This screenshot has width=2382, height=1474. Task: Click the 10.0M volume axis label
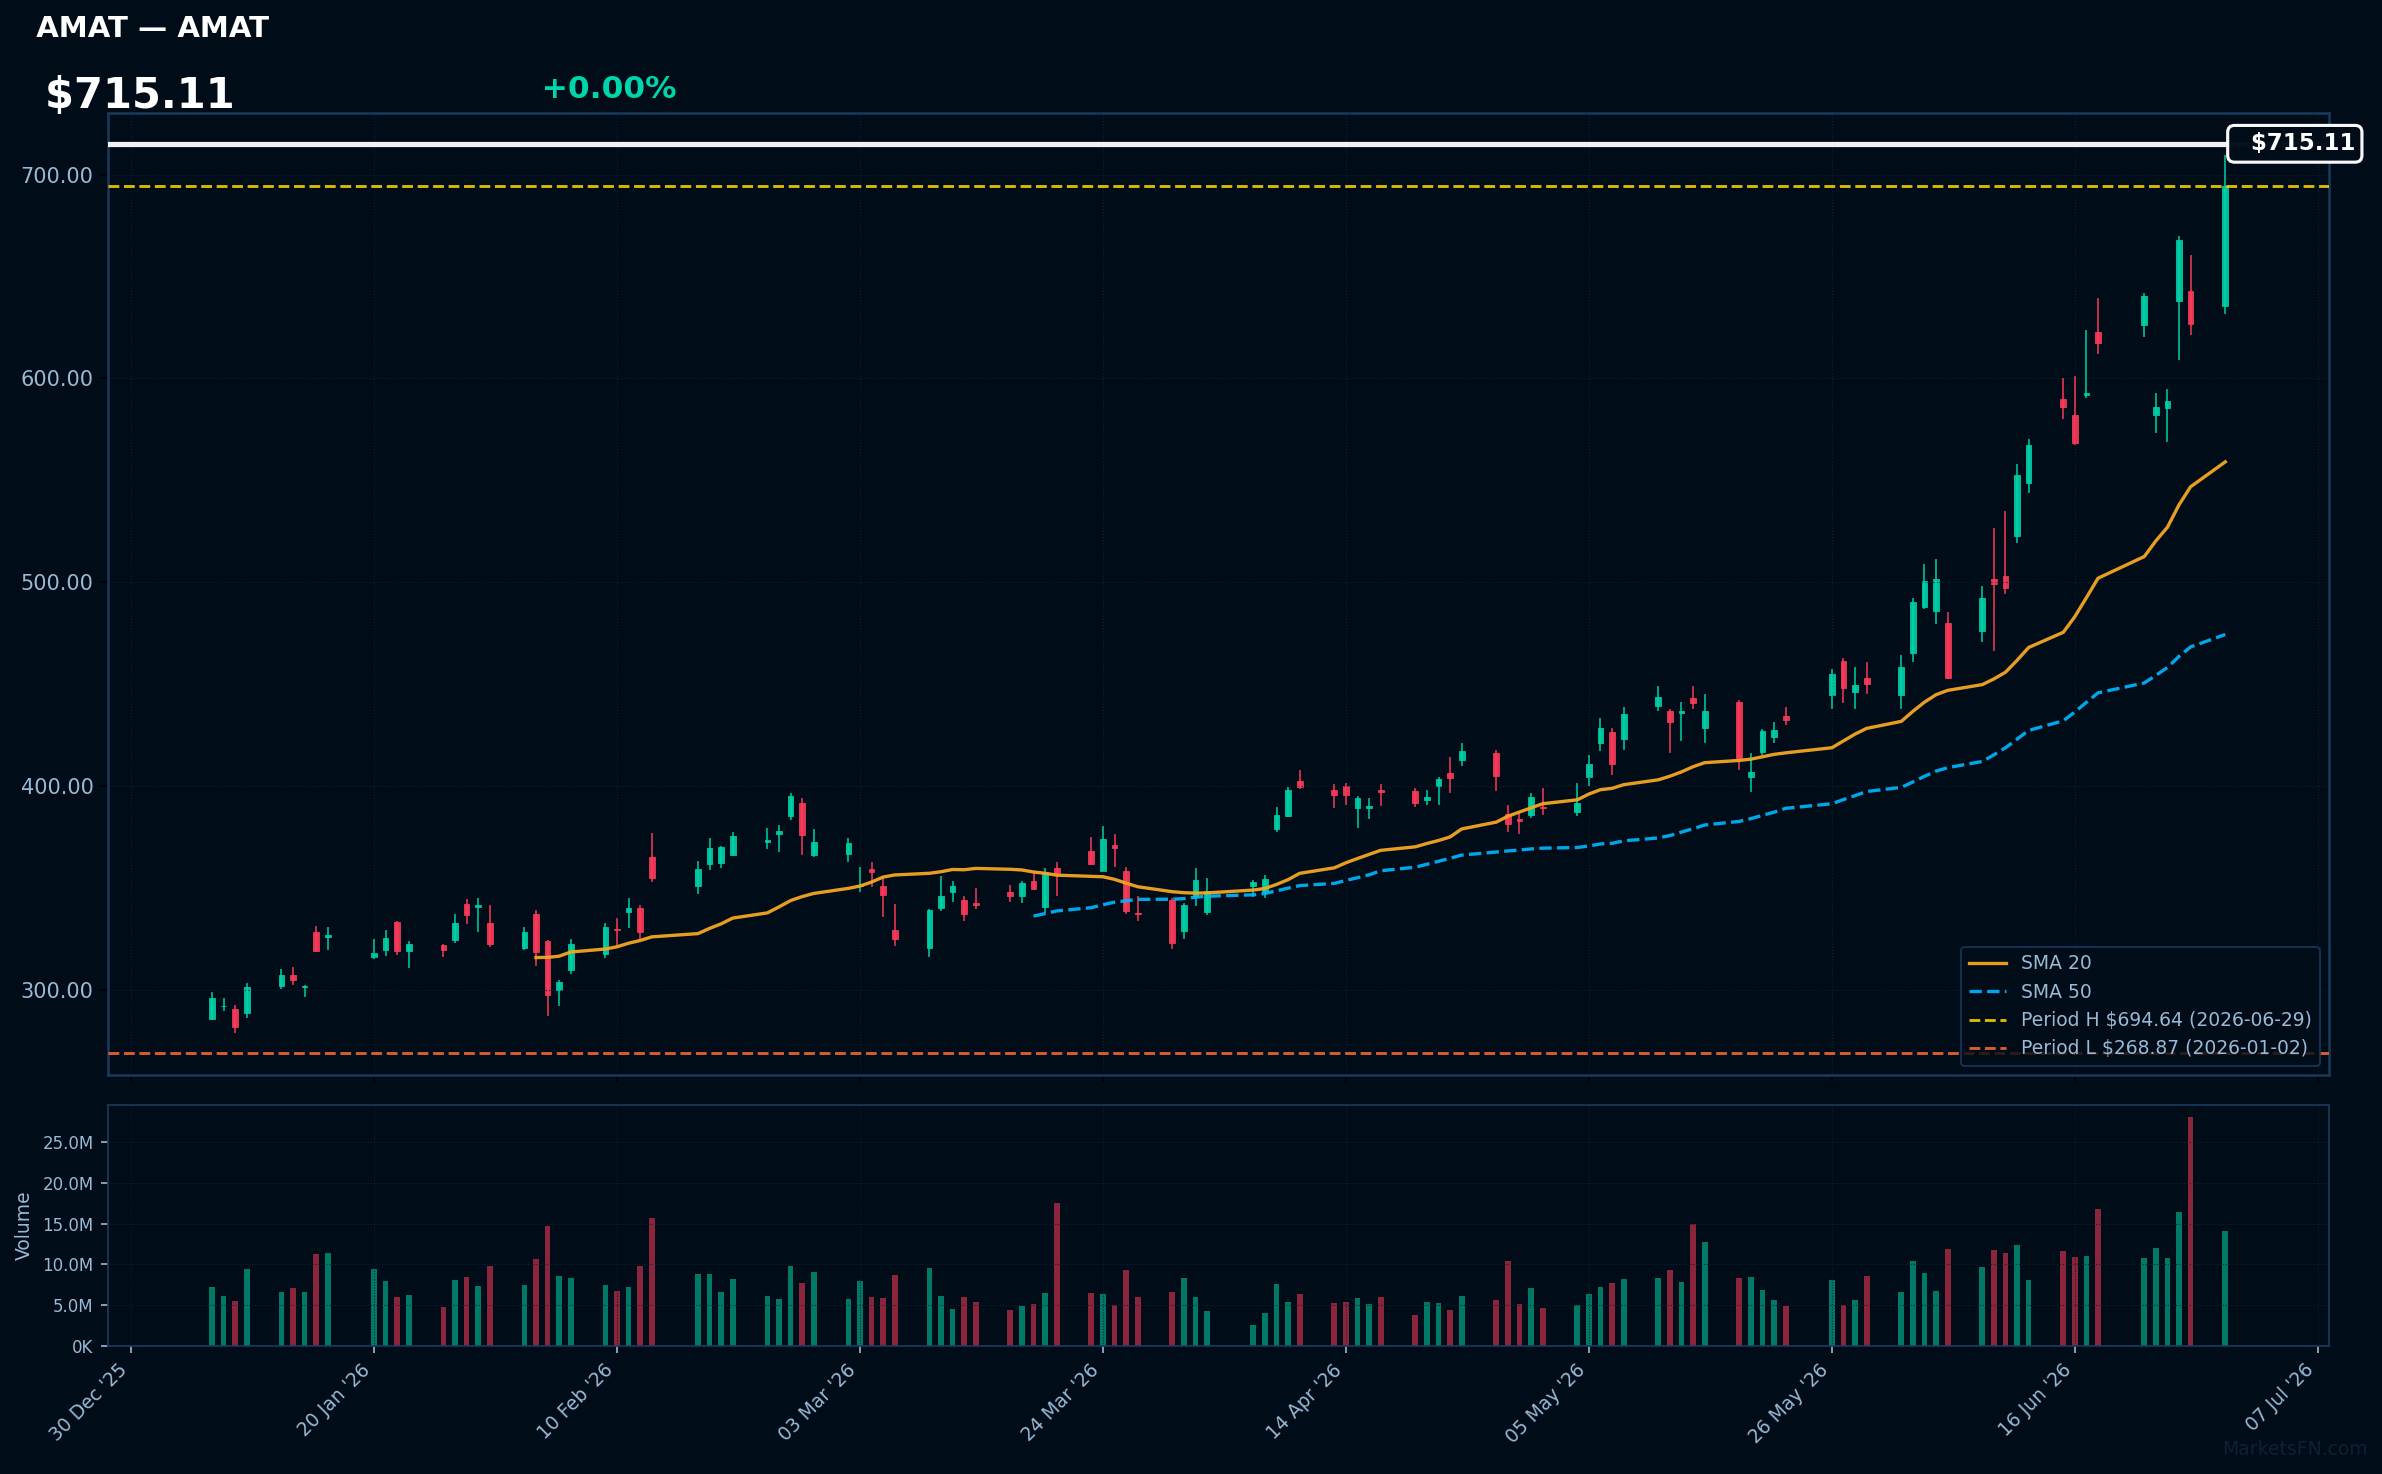[x=68, y=1265]
